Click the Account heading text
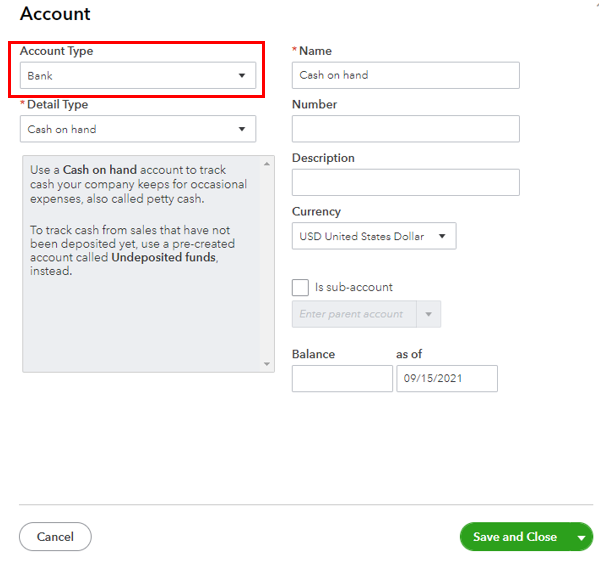Screen dimensions: 599x572 (55, 14)
